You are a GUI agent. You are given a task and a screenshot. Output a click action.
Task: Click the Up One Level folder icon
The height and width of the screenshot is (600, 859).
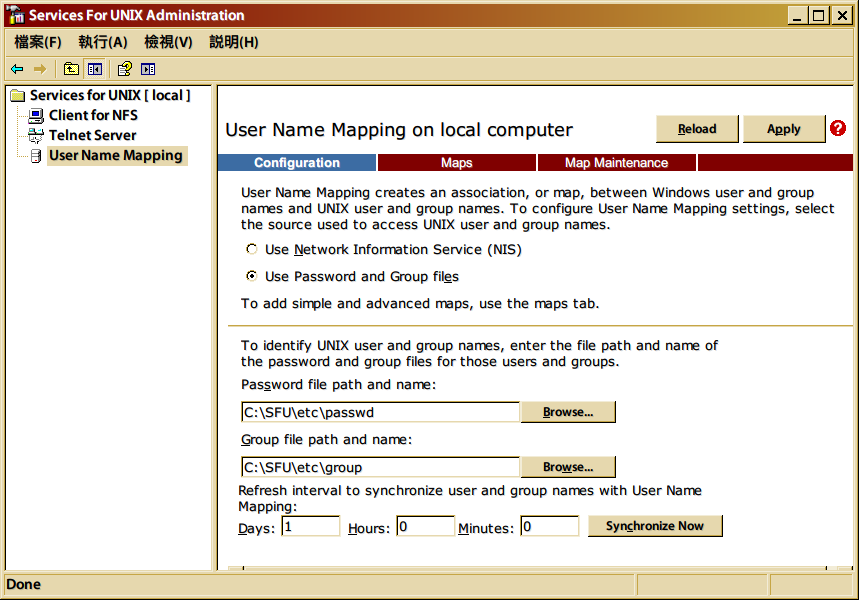[70, 68]
